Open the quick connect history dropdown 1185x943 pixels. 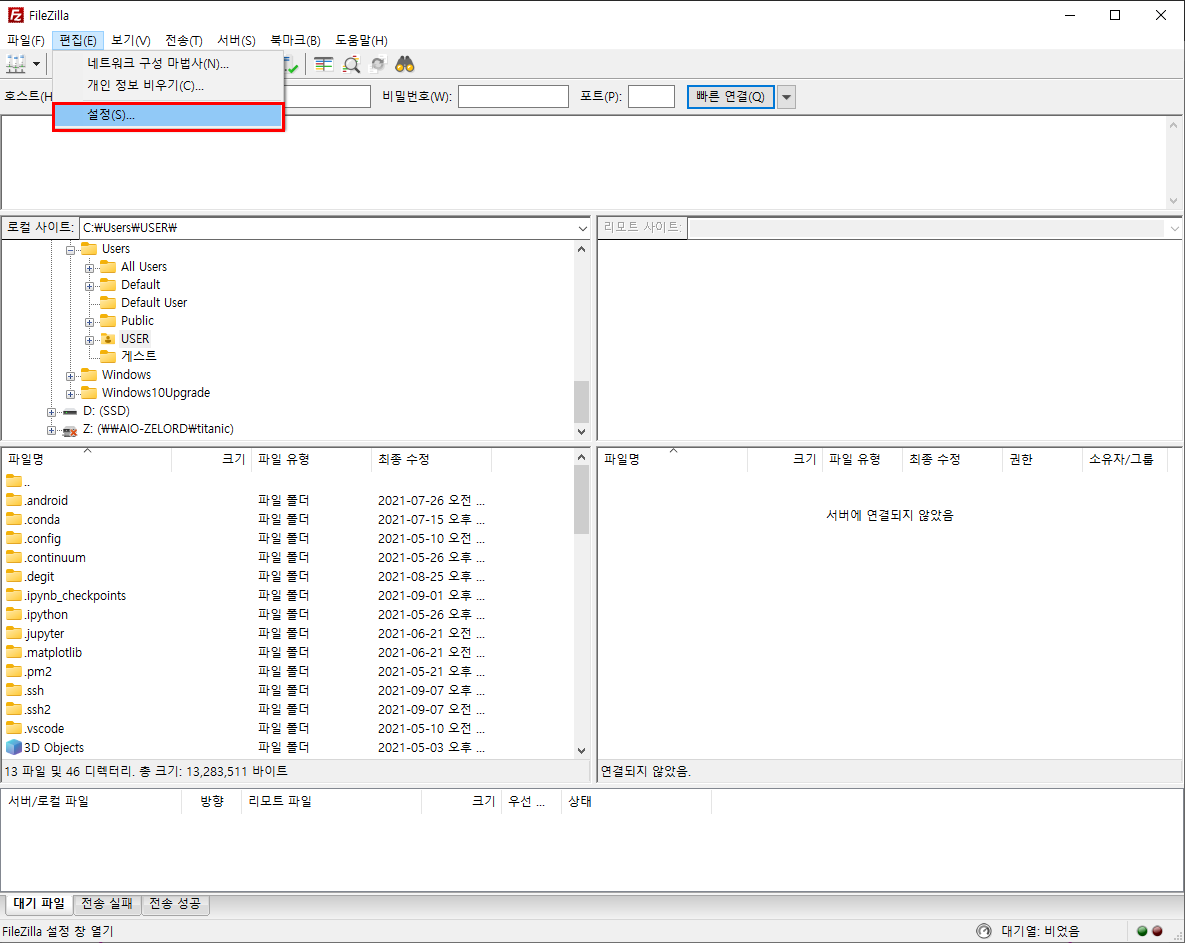click(x=787, y=97)
